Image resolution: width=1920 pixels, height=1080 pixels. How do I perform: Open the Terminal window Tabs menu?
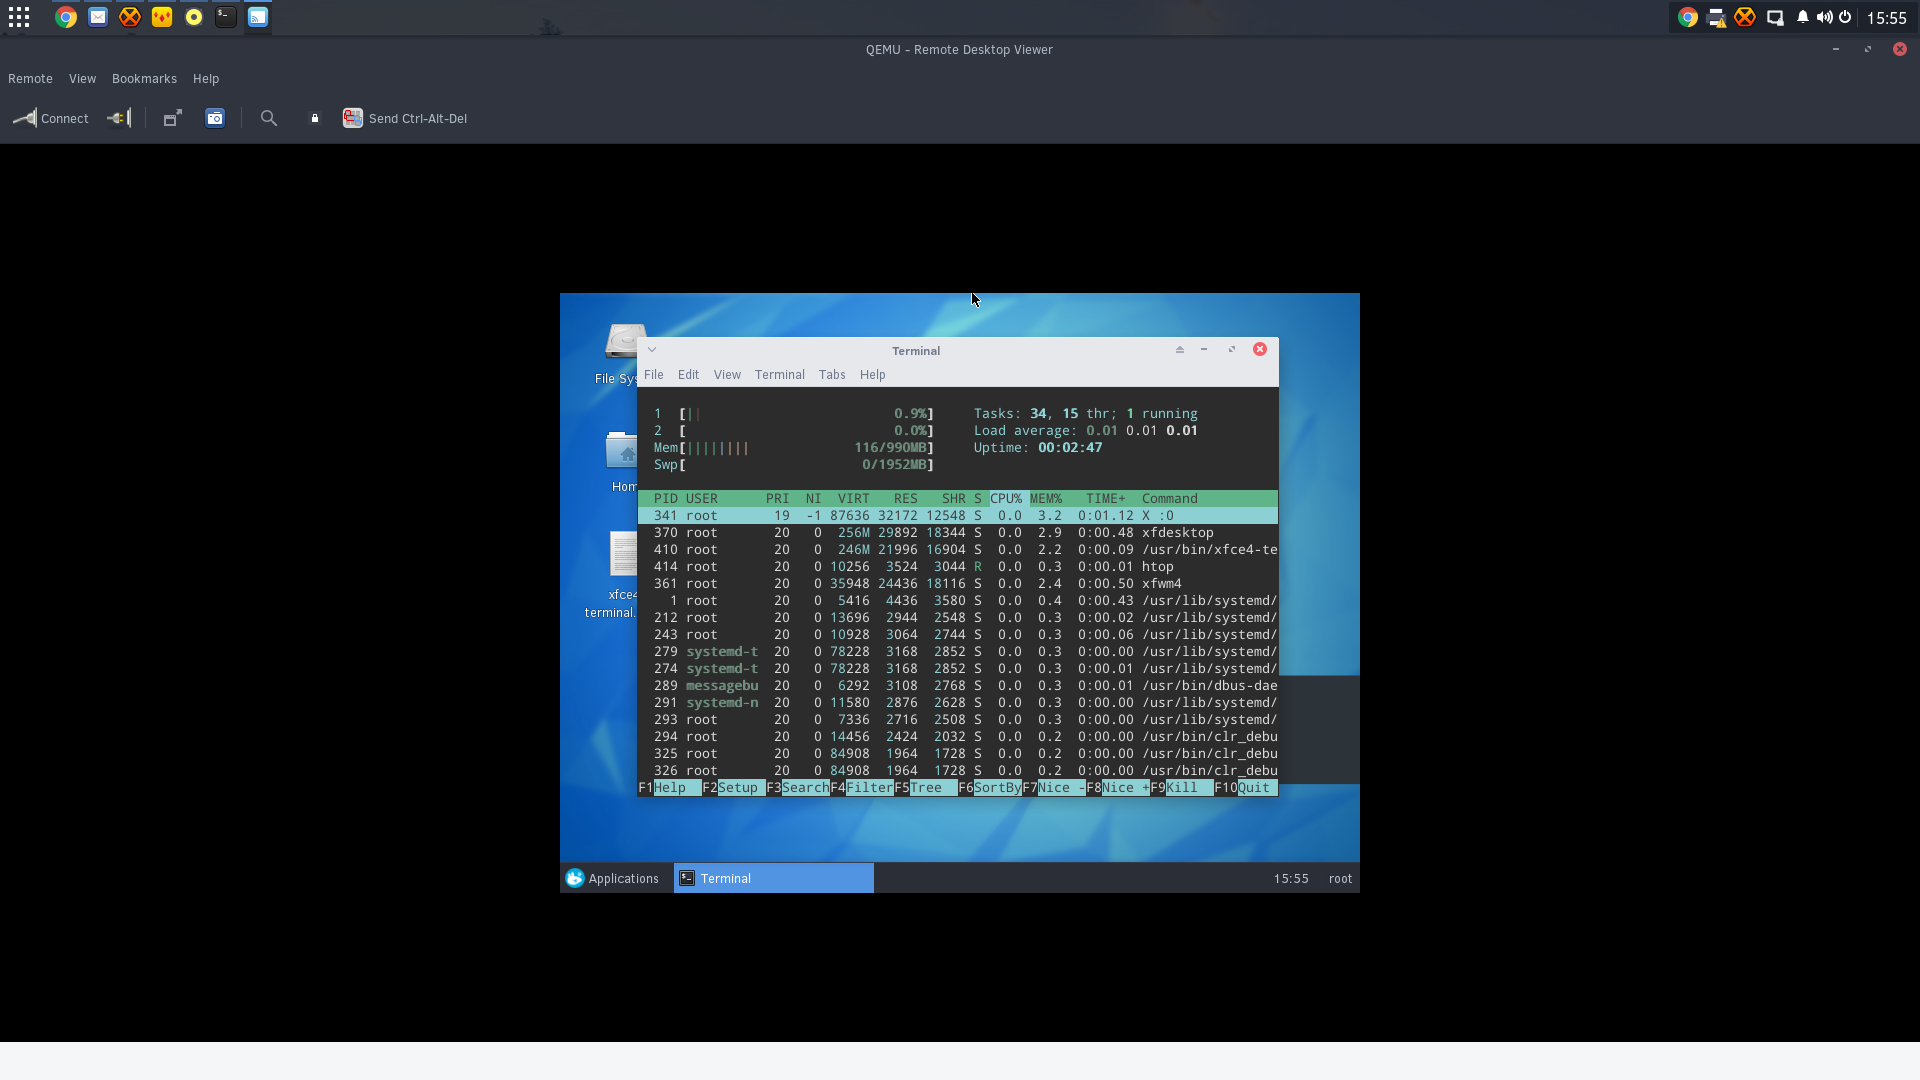point(832,375)
